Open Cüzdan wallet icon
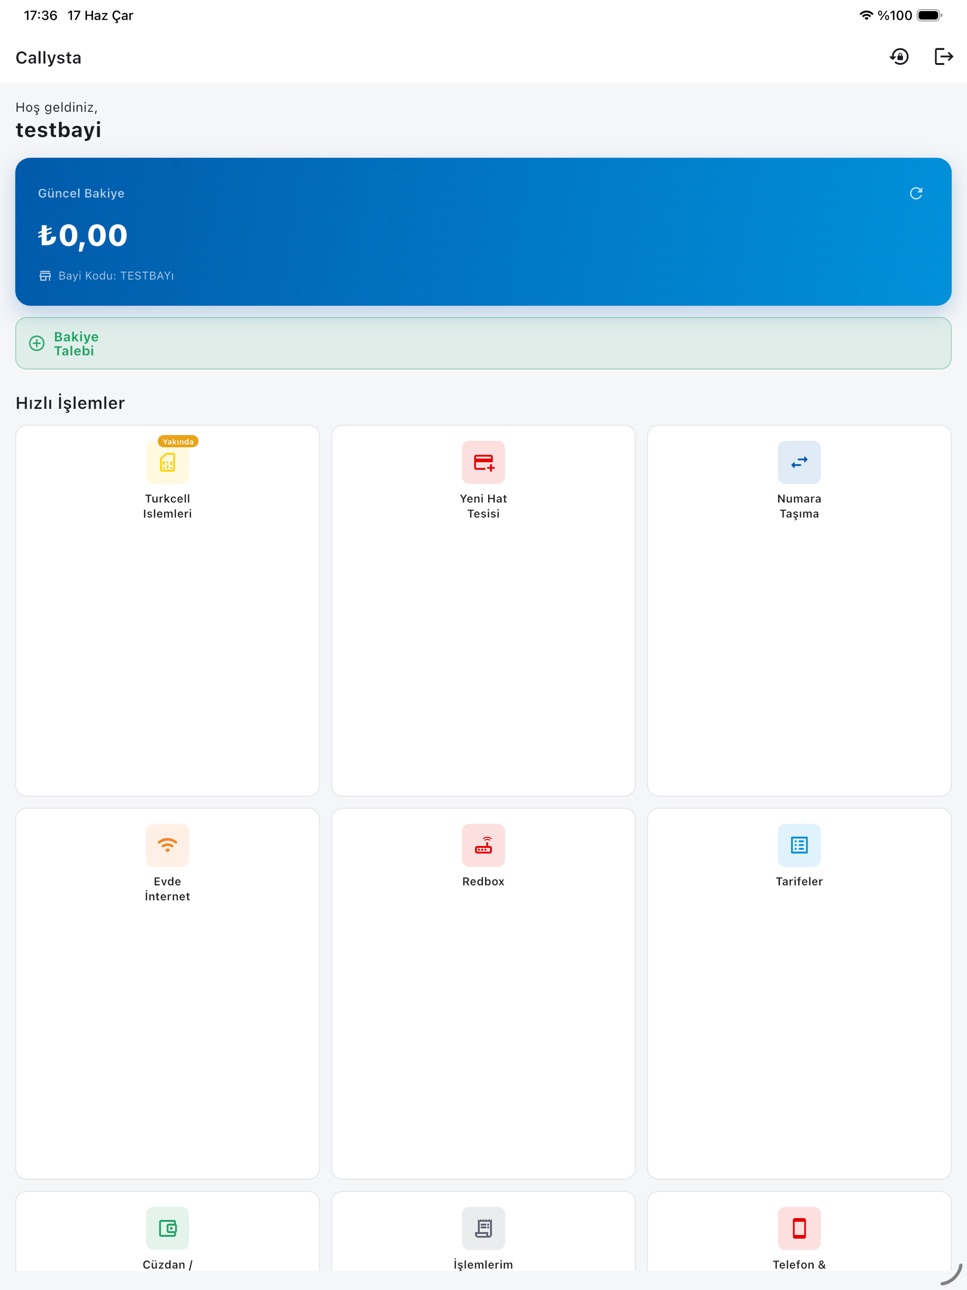 167,1228
